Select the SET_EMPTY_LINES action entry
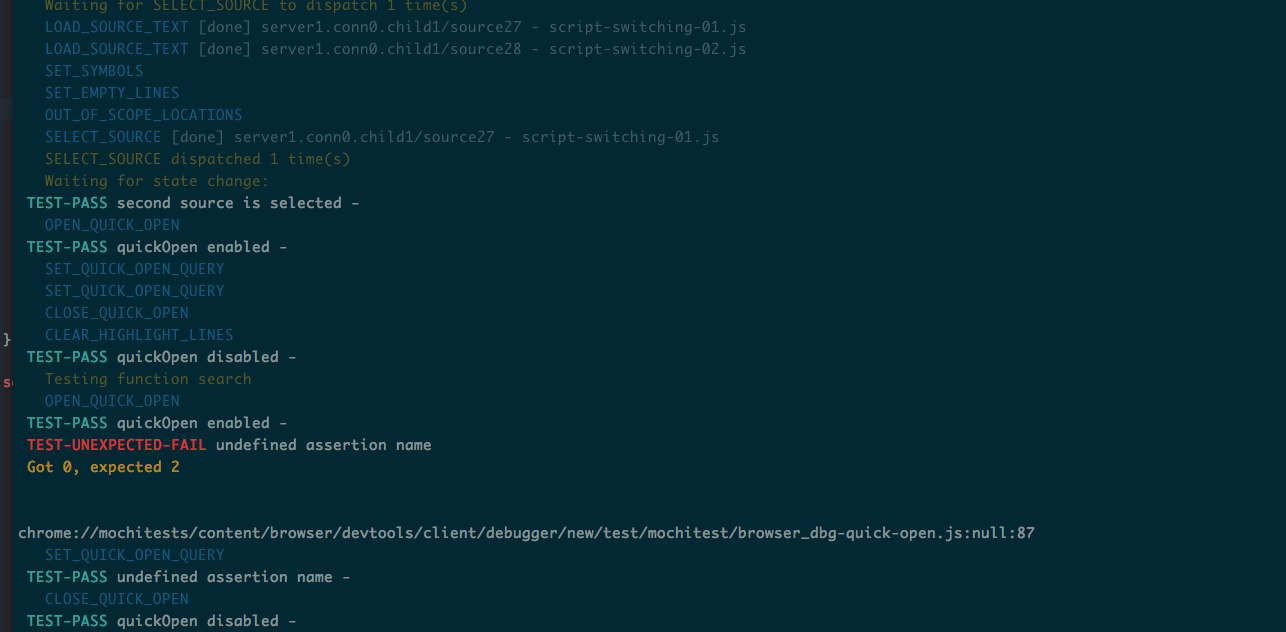The image size is (1286, 632). point(112,93)
